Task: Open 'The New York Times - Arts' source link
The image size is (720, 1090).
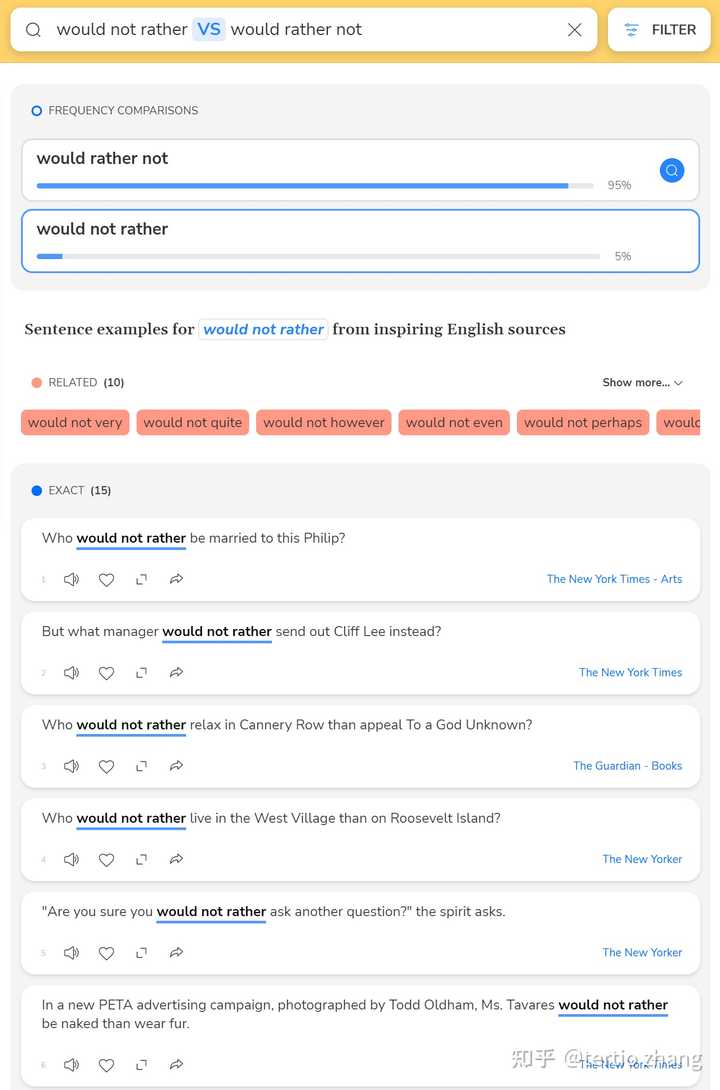Action: tap(614, 579)
